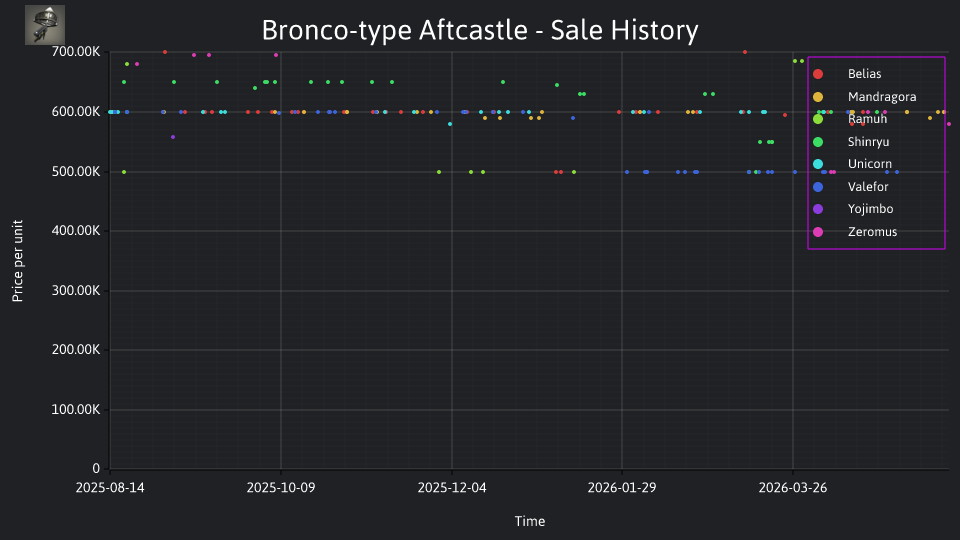Viewport: 960px width, 540px height.
Task: Click the Shinryu green legend dot
Action: point(818,142)
